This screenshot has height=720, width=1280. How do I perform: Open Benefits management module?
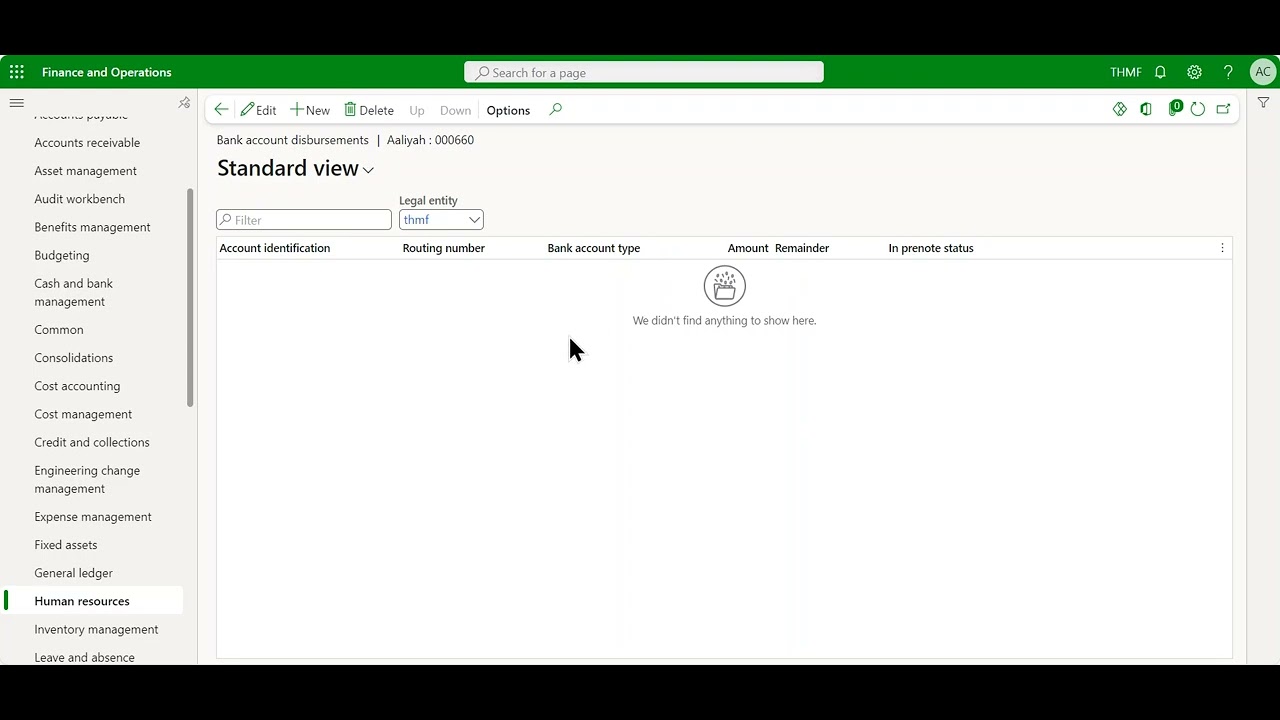point(92,227)
